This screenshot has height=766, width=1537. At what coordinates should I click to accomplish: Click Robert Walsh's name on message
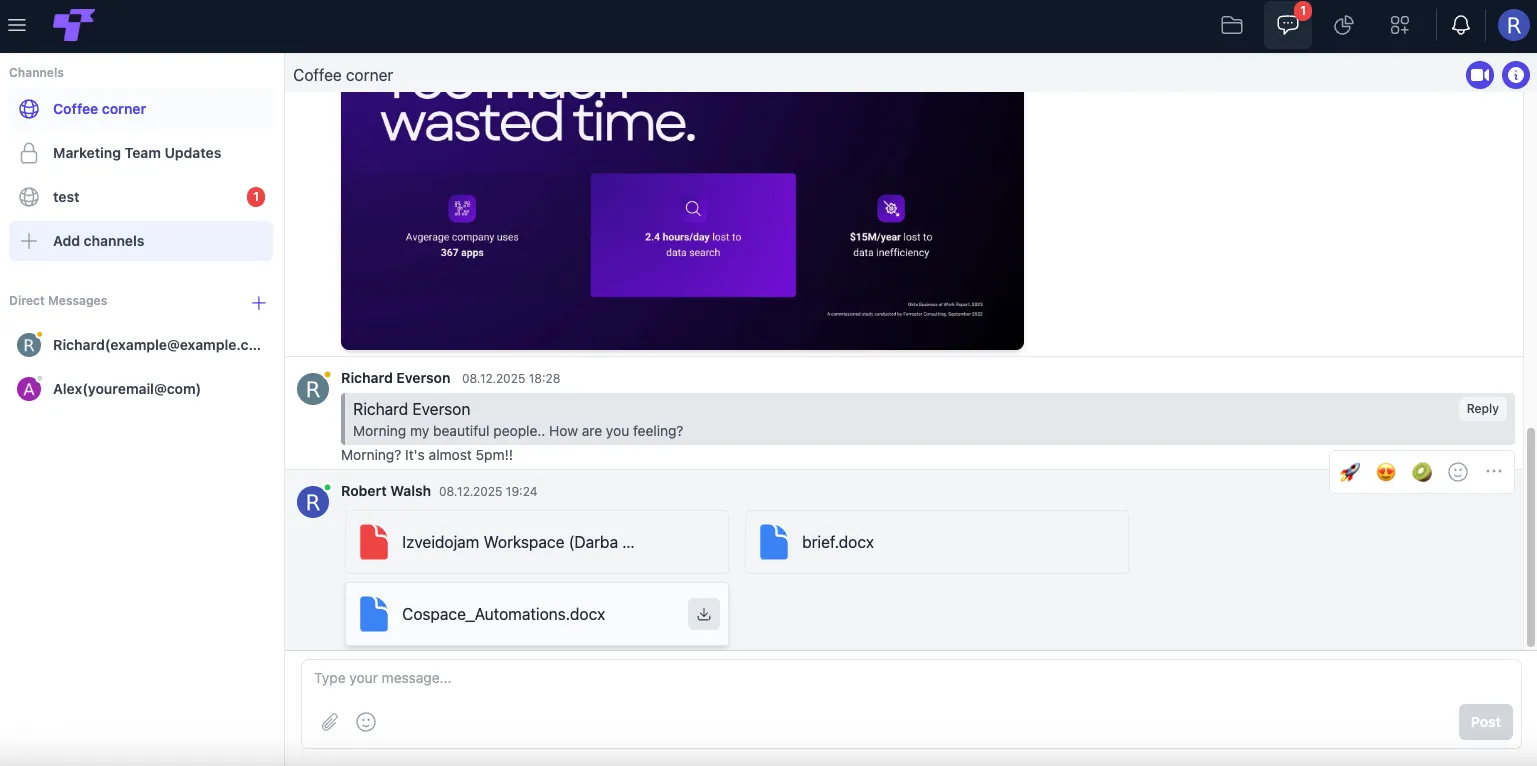pos(386,491)
